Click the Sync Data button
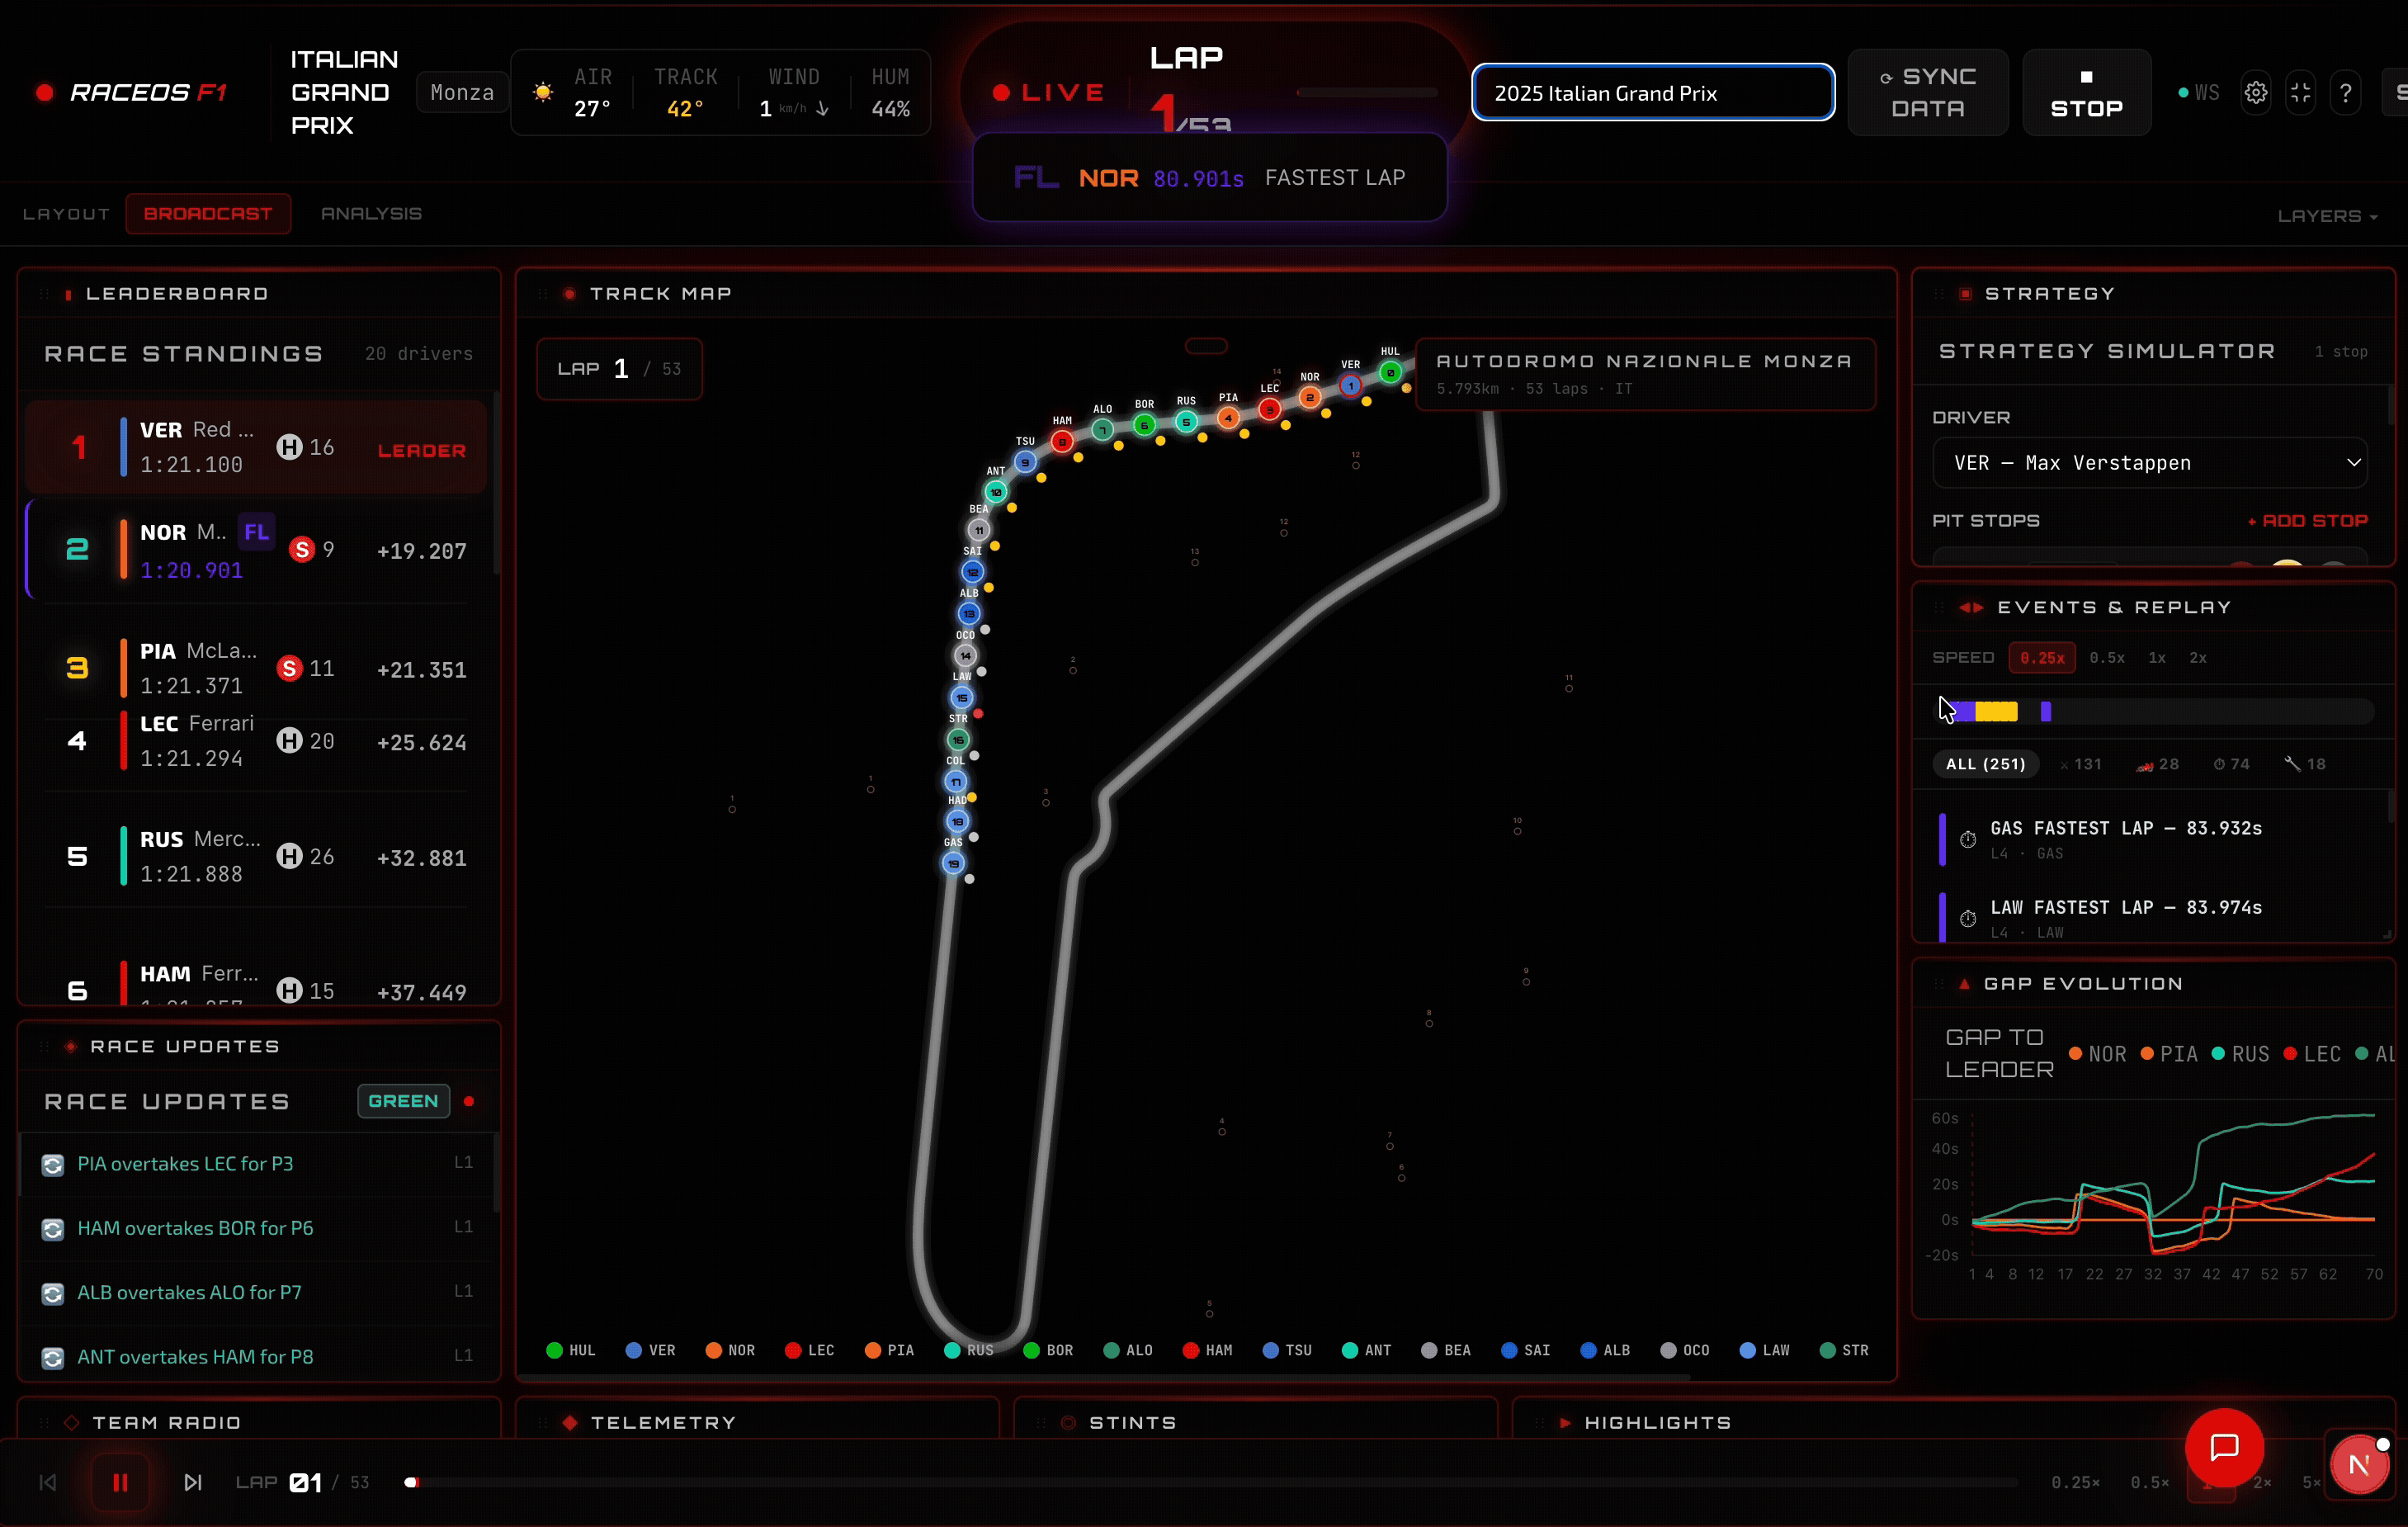Image resolution: width=2408 pixels, height=1527 pixels. pos(1928,92)
